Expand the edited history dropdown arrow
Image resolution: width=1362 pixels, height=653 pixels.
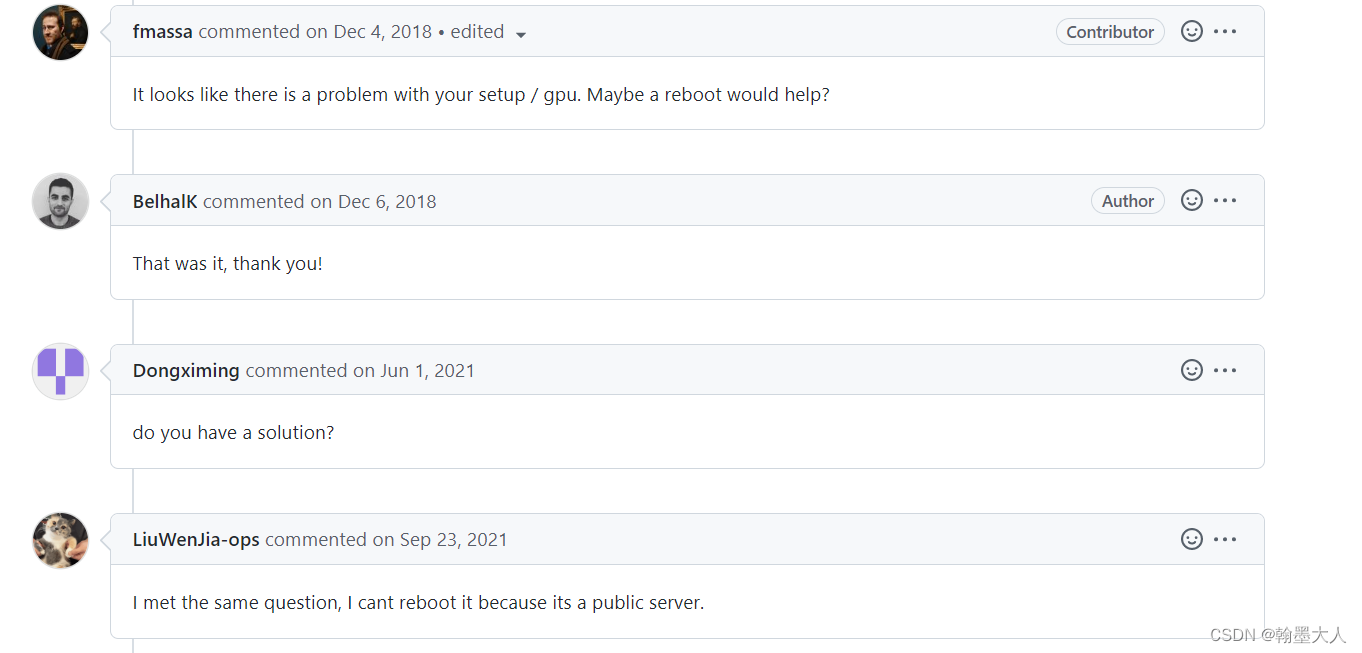pos(520,34)
